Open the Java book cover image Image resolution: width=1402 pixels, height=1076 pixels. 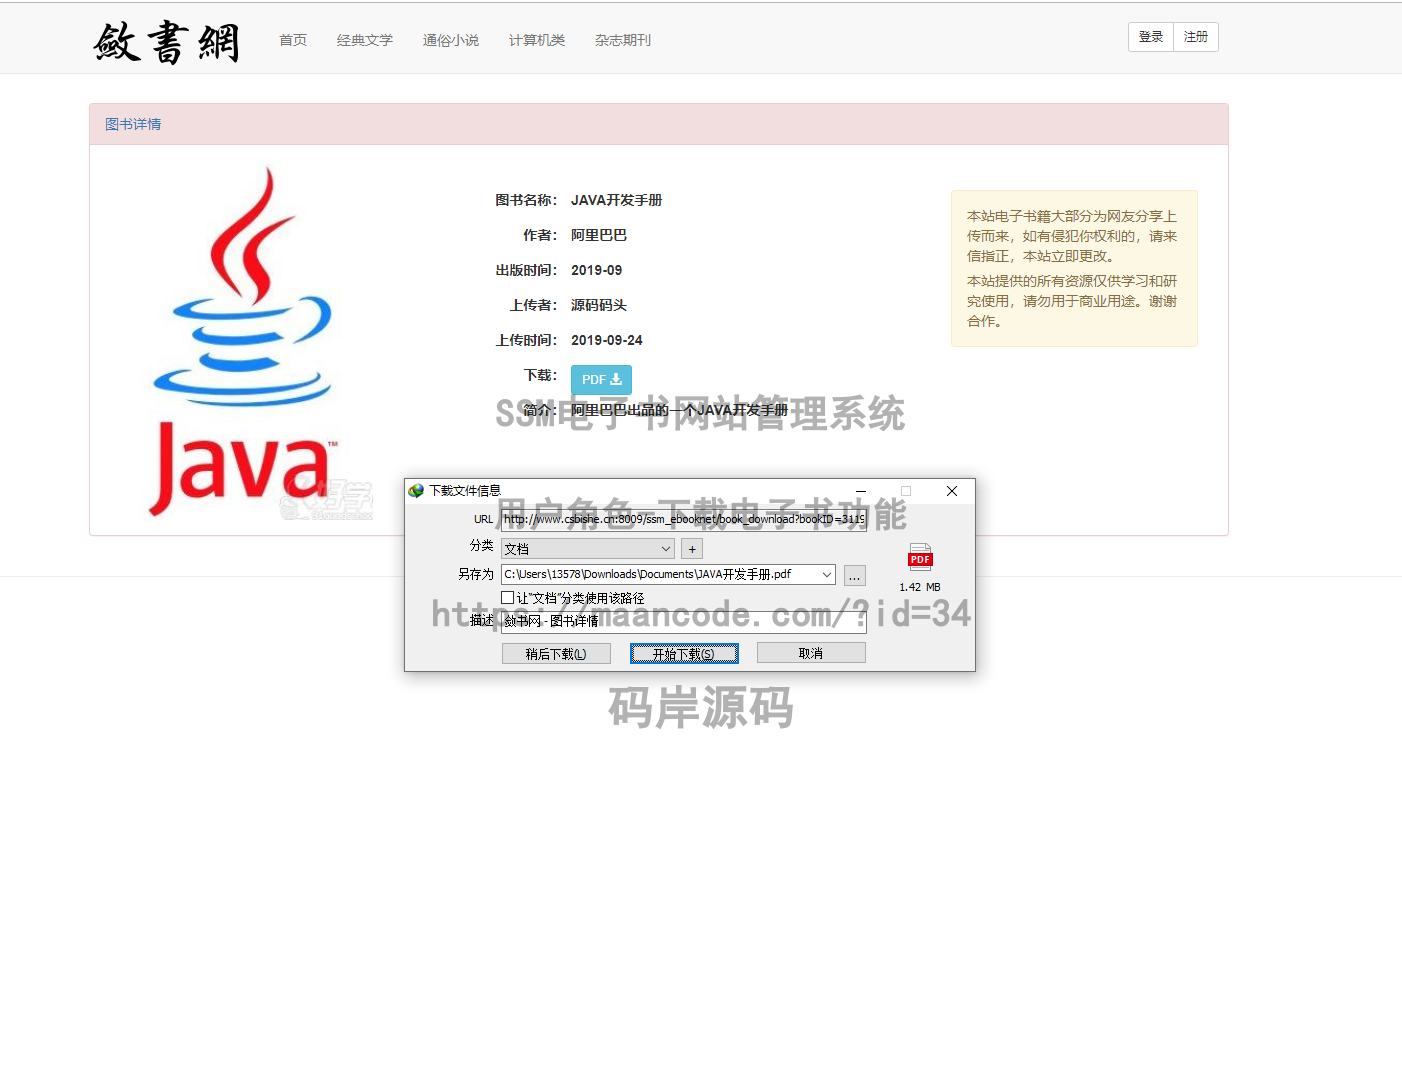click(x=243, y=341)
